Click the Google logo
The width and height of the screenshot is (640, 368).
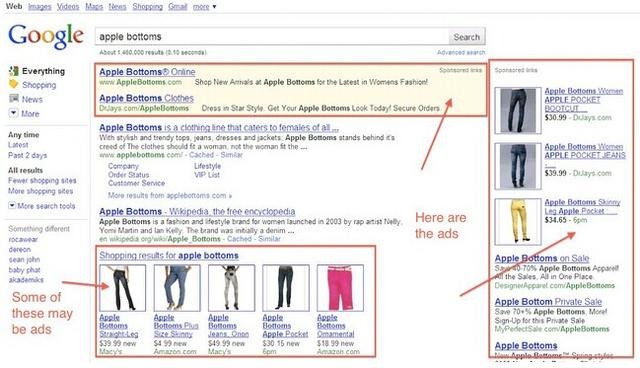[46, 36]
